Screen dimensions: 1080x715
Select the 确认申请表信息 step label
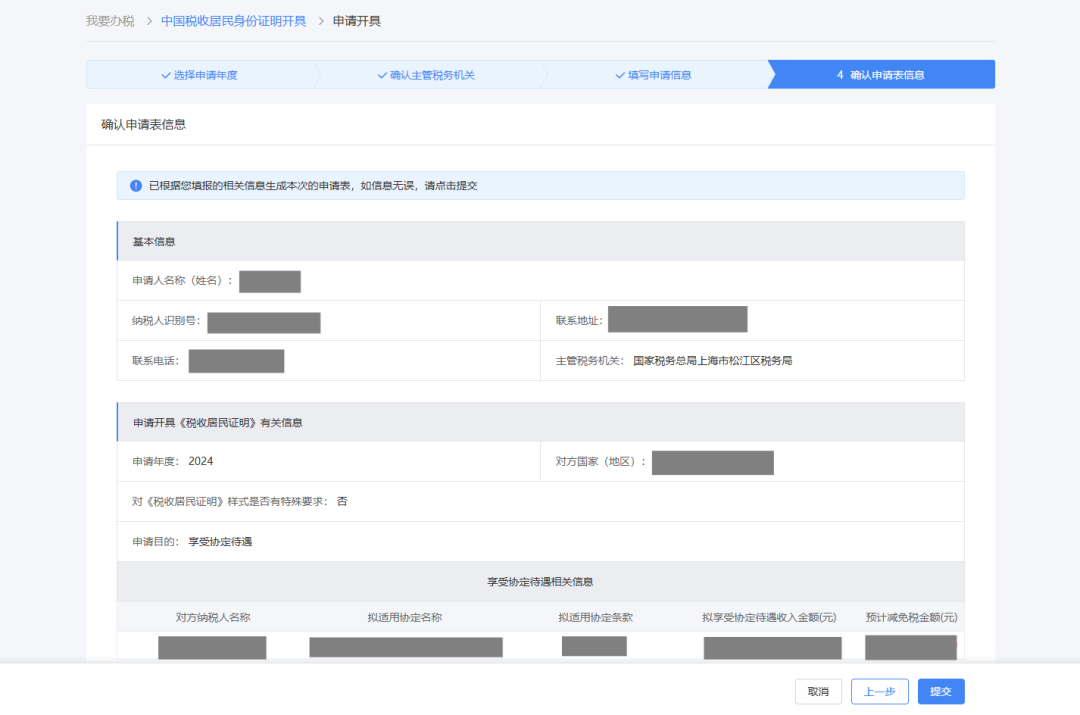(887, 75)
